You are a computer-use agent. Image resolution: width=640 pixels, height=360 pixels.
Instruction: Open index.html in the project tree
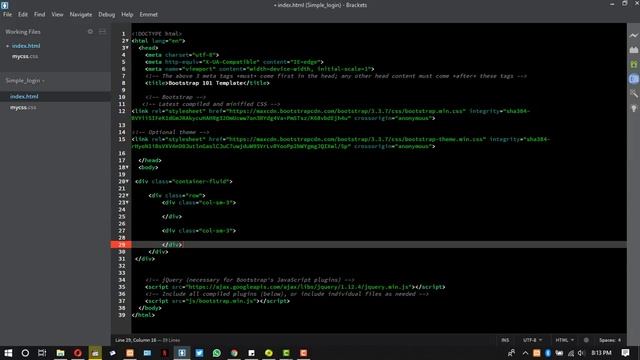click(24, 97)
